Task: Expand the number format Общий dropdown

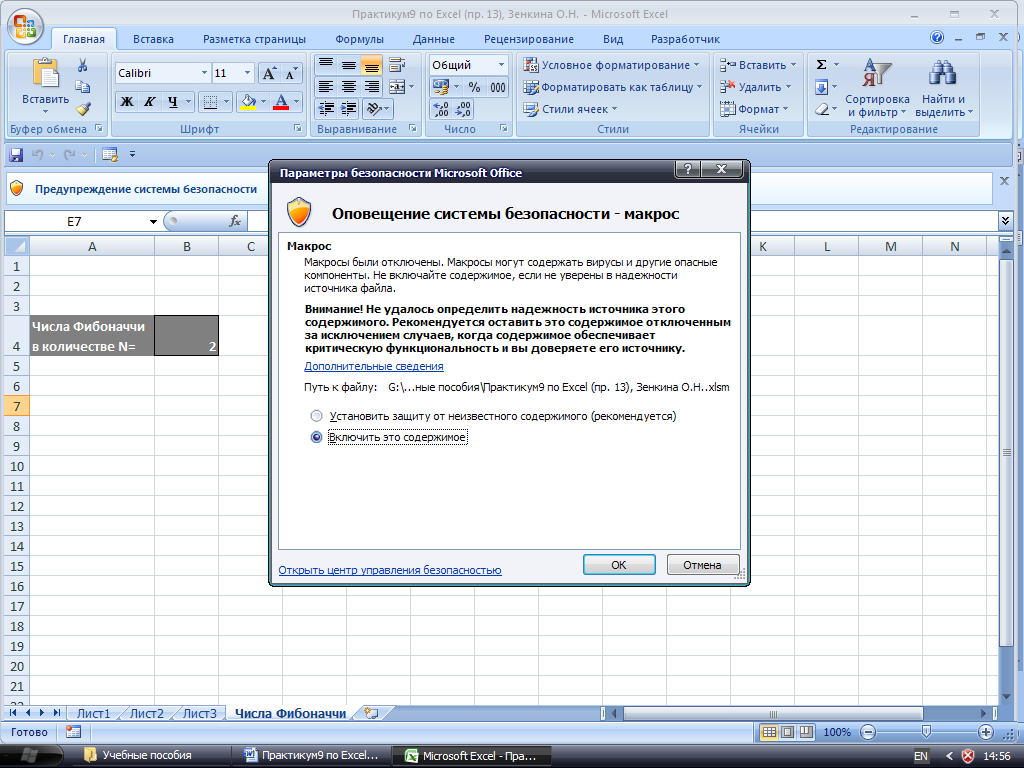Action: coord(501,65)
